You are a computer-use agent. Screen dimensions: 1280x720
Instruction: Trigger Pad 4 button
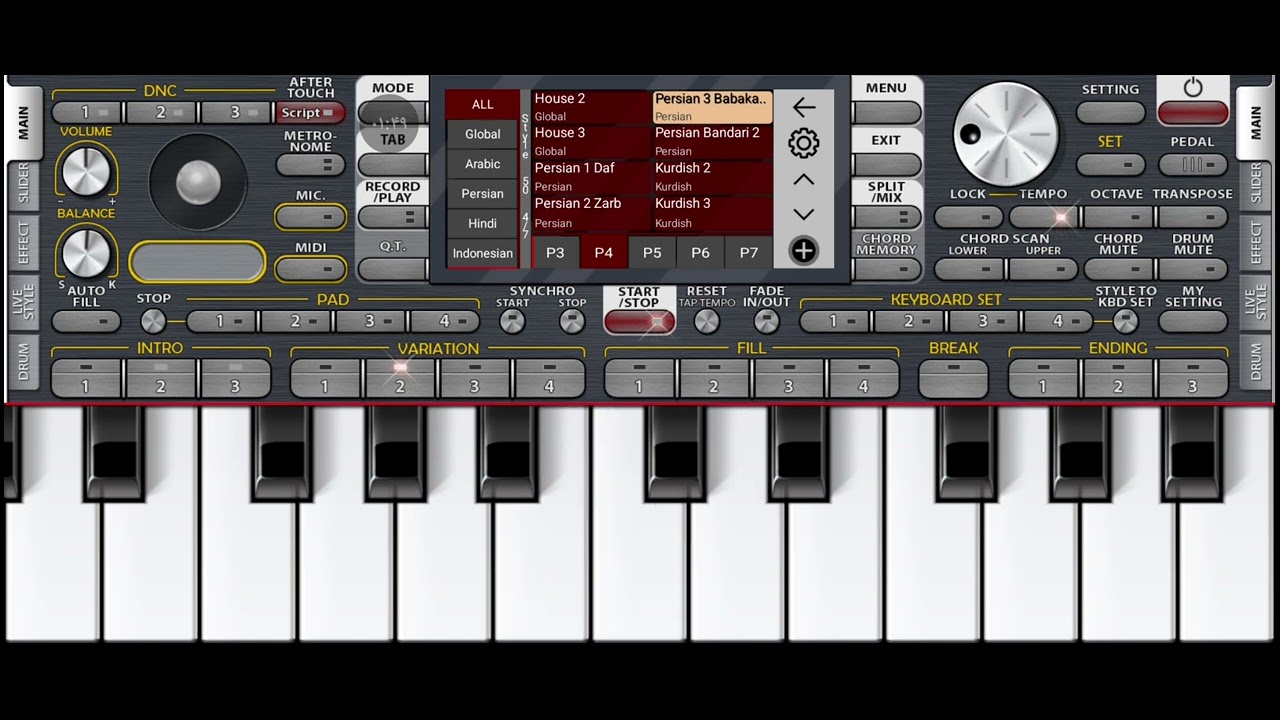(445, 321)
